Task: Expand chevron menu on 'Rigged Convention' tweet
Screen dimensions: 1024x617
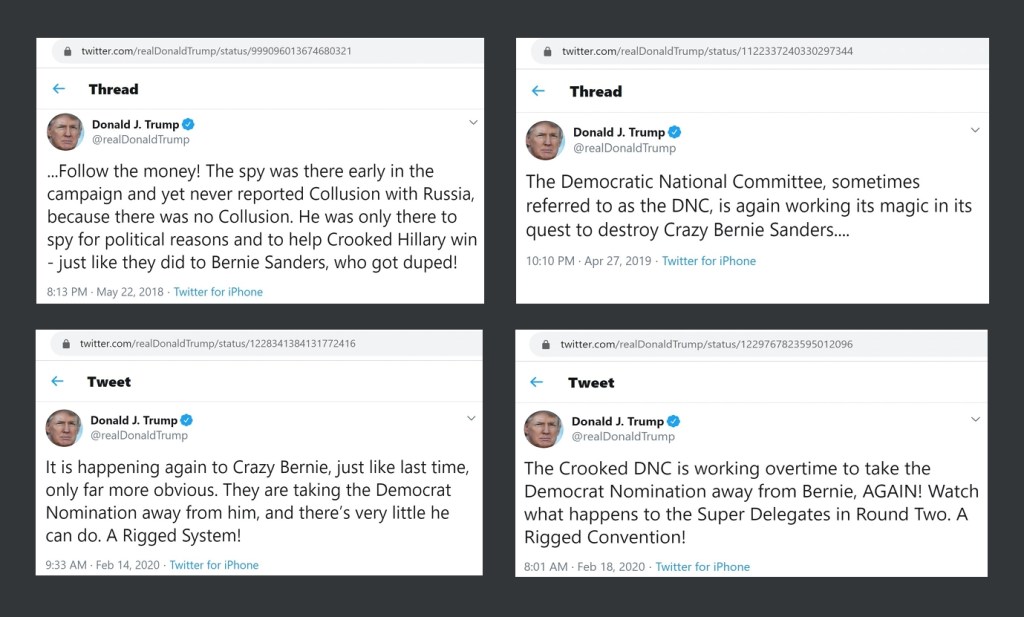Action: coord(975,419)
